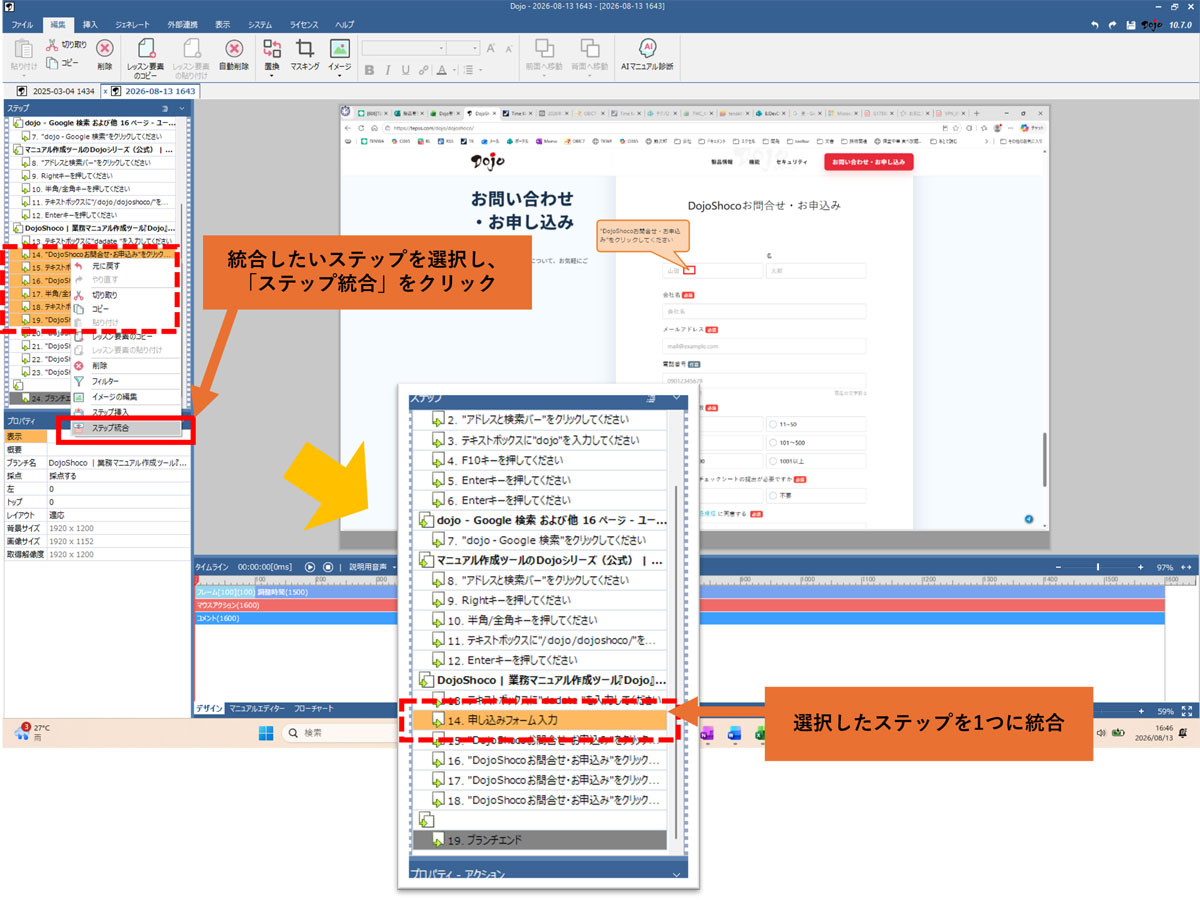Click the 切り取り scissors icon in the ribbon
Image resolution: width=1200 pixels, height=900 pixels.
coord(51,45)
